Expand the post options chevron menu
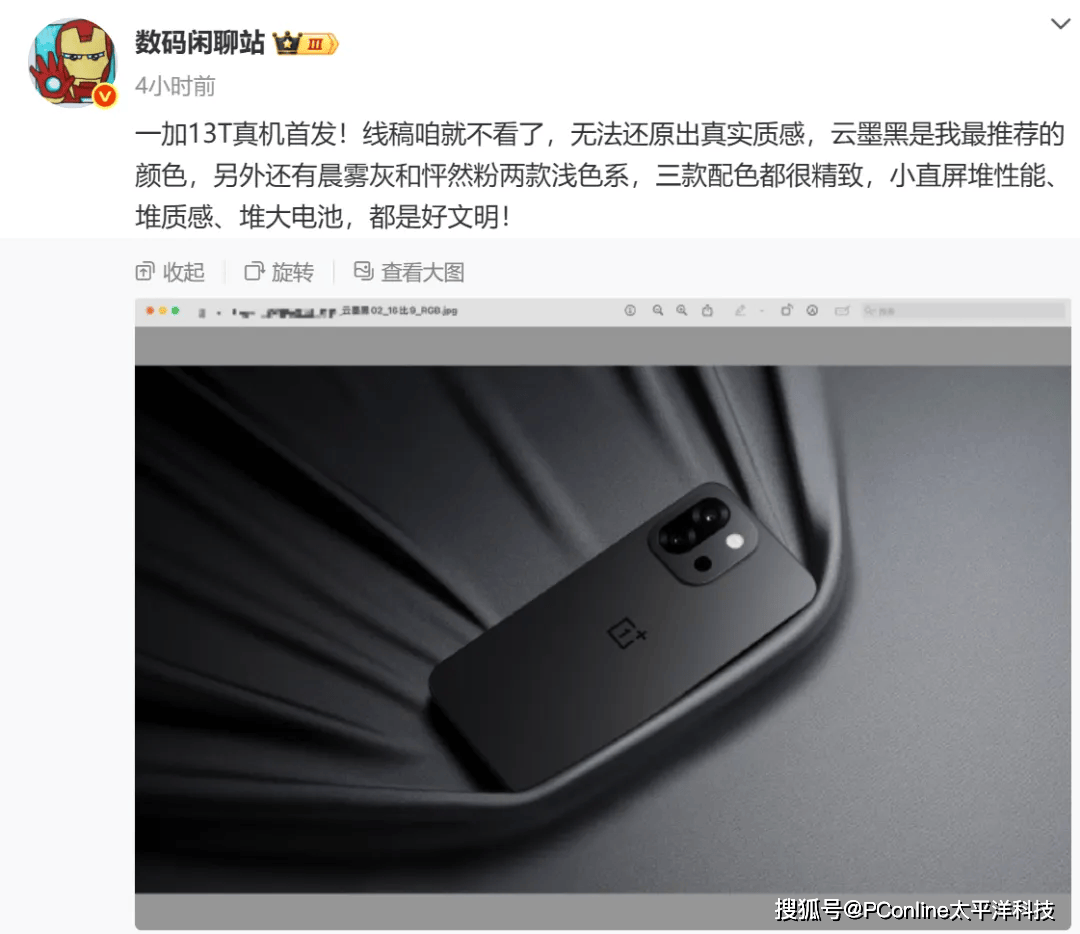 [1060, 24]
